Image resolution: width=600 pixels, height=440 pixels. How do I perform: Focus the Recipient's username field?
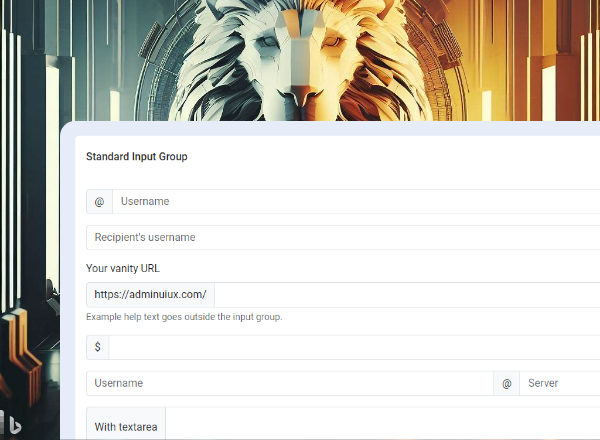(x=340, y=238)
